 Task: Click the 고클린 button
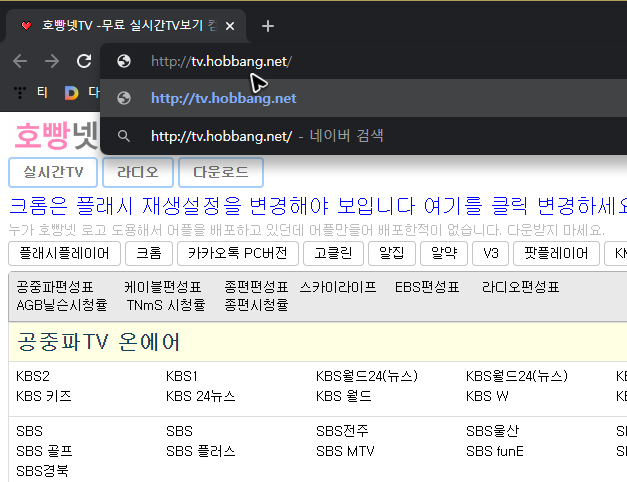point(333,253)
